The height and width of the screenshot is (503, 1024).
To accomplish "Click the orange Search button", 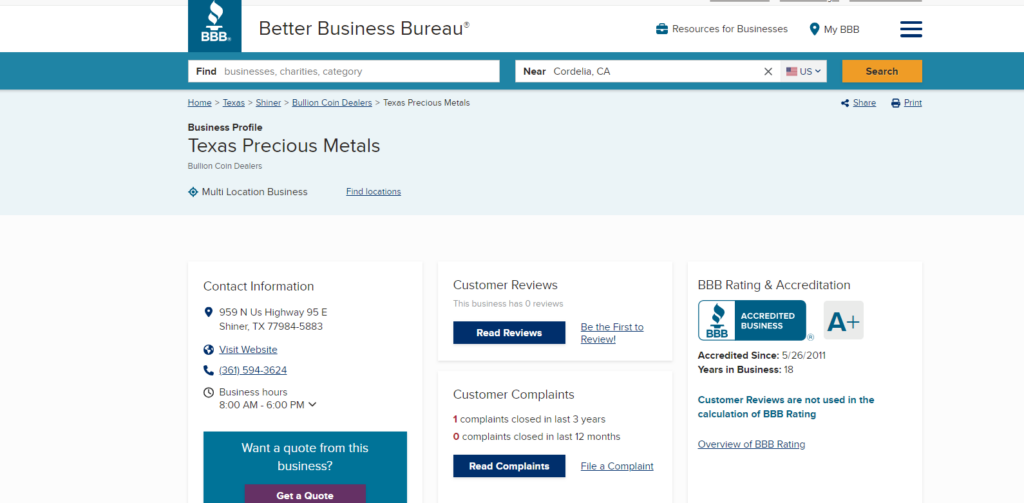I will 882,72.
